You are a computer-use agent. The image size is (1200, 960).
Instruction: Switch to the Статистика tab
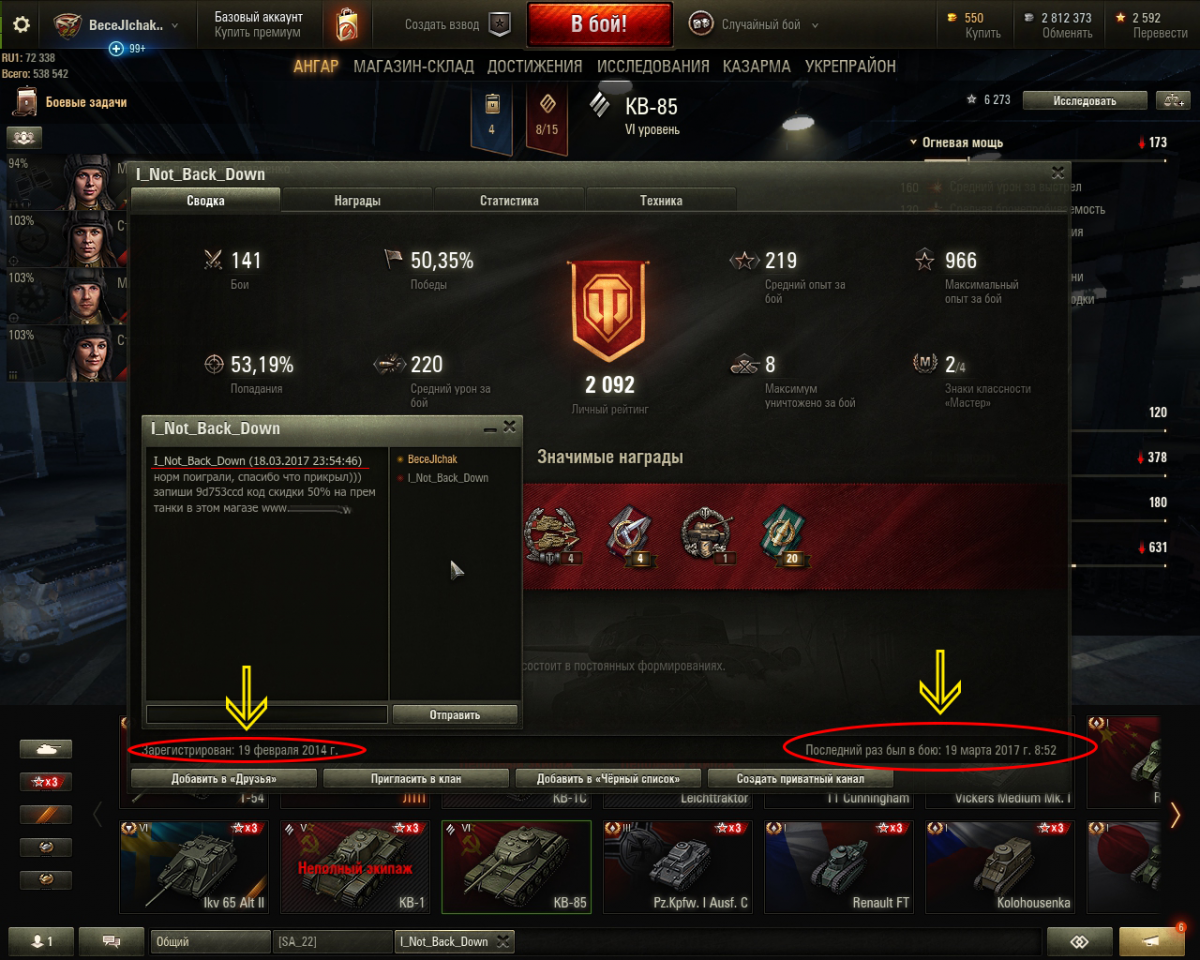coord(509,200)
